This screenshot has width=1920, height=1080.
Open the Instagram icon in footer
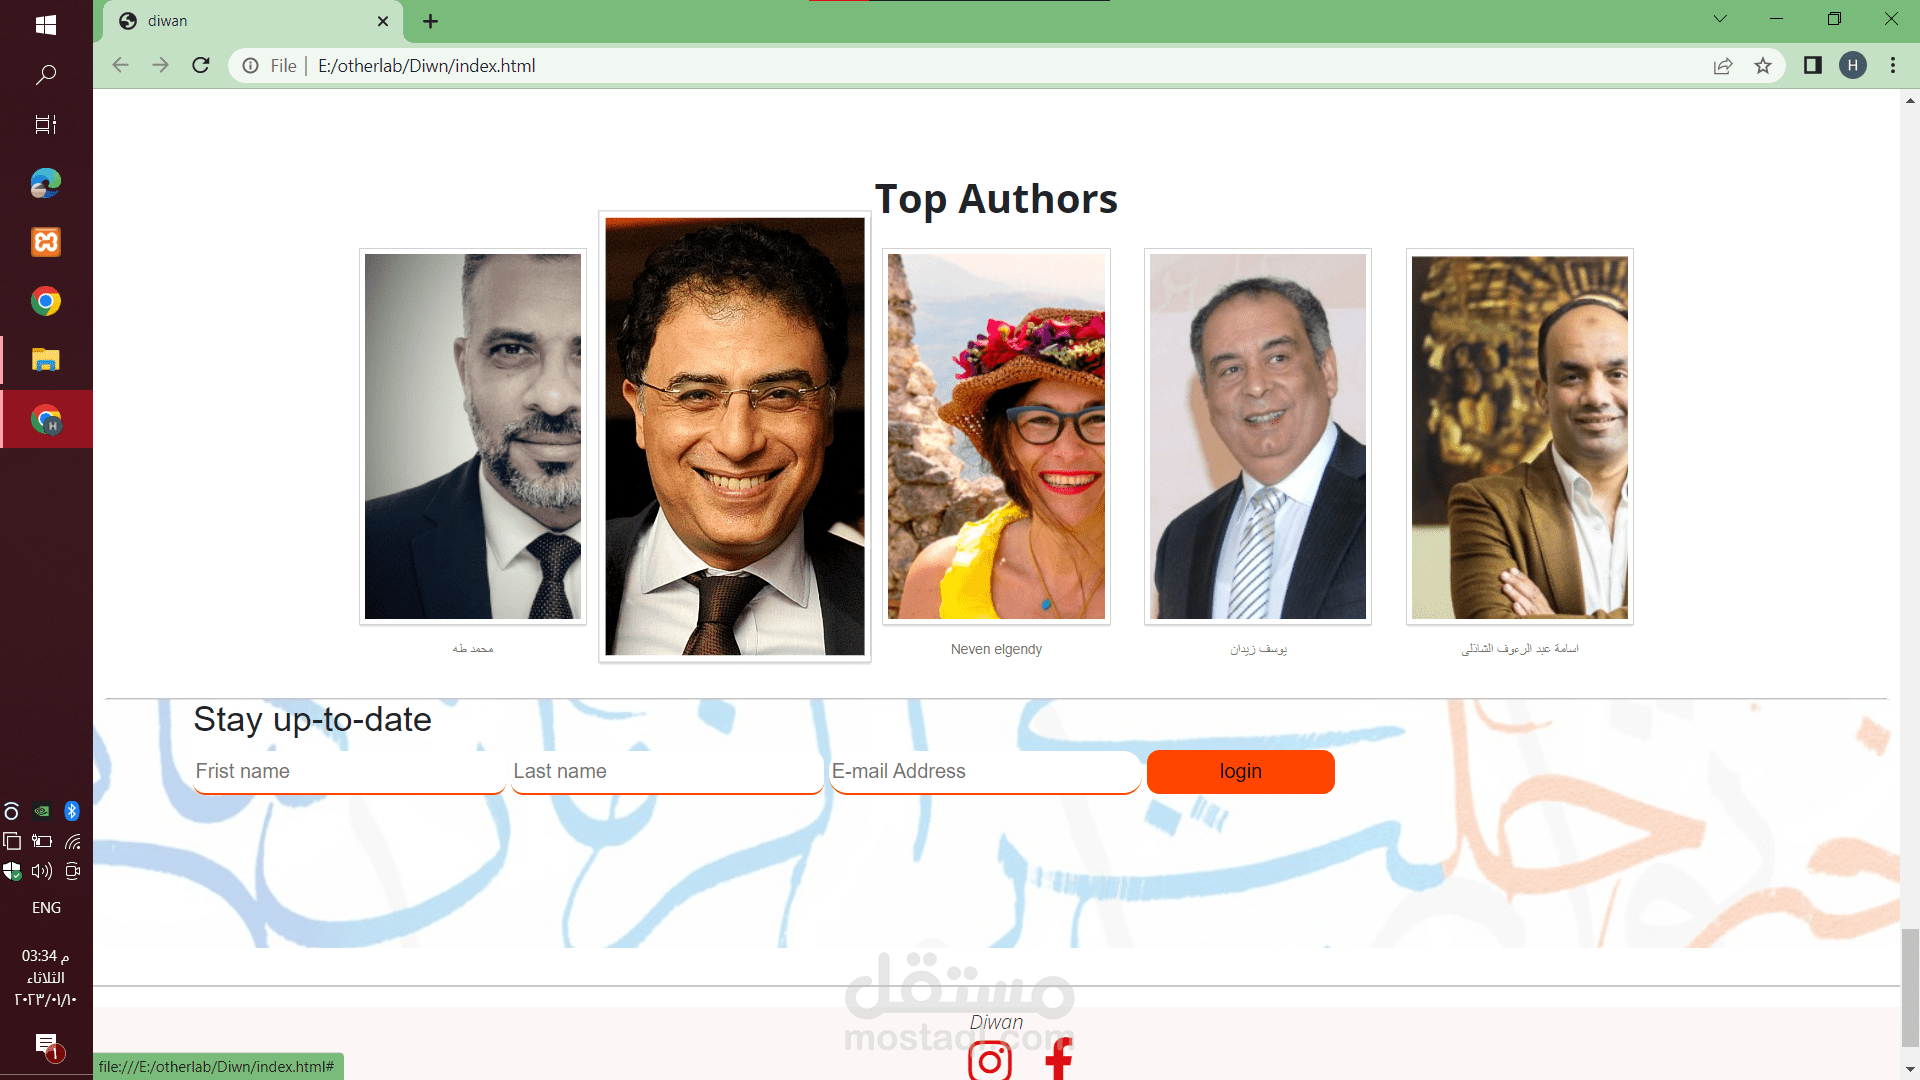990,1060
